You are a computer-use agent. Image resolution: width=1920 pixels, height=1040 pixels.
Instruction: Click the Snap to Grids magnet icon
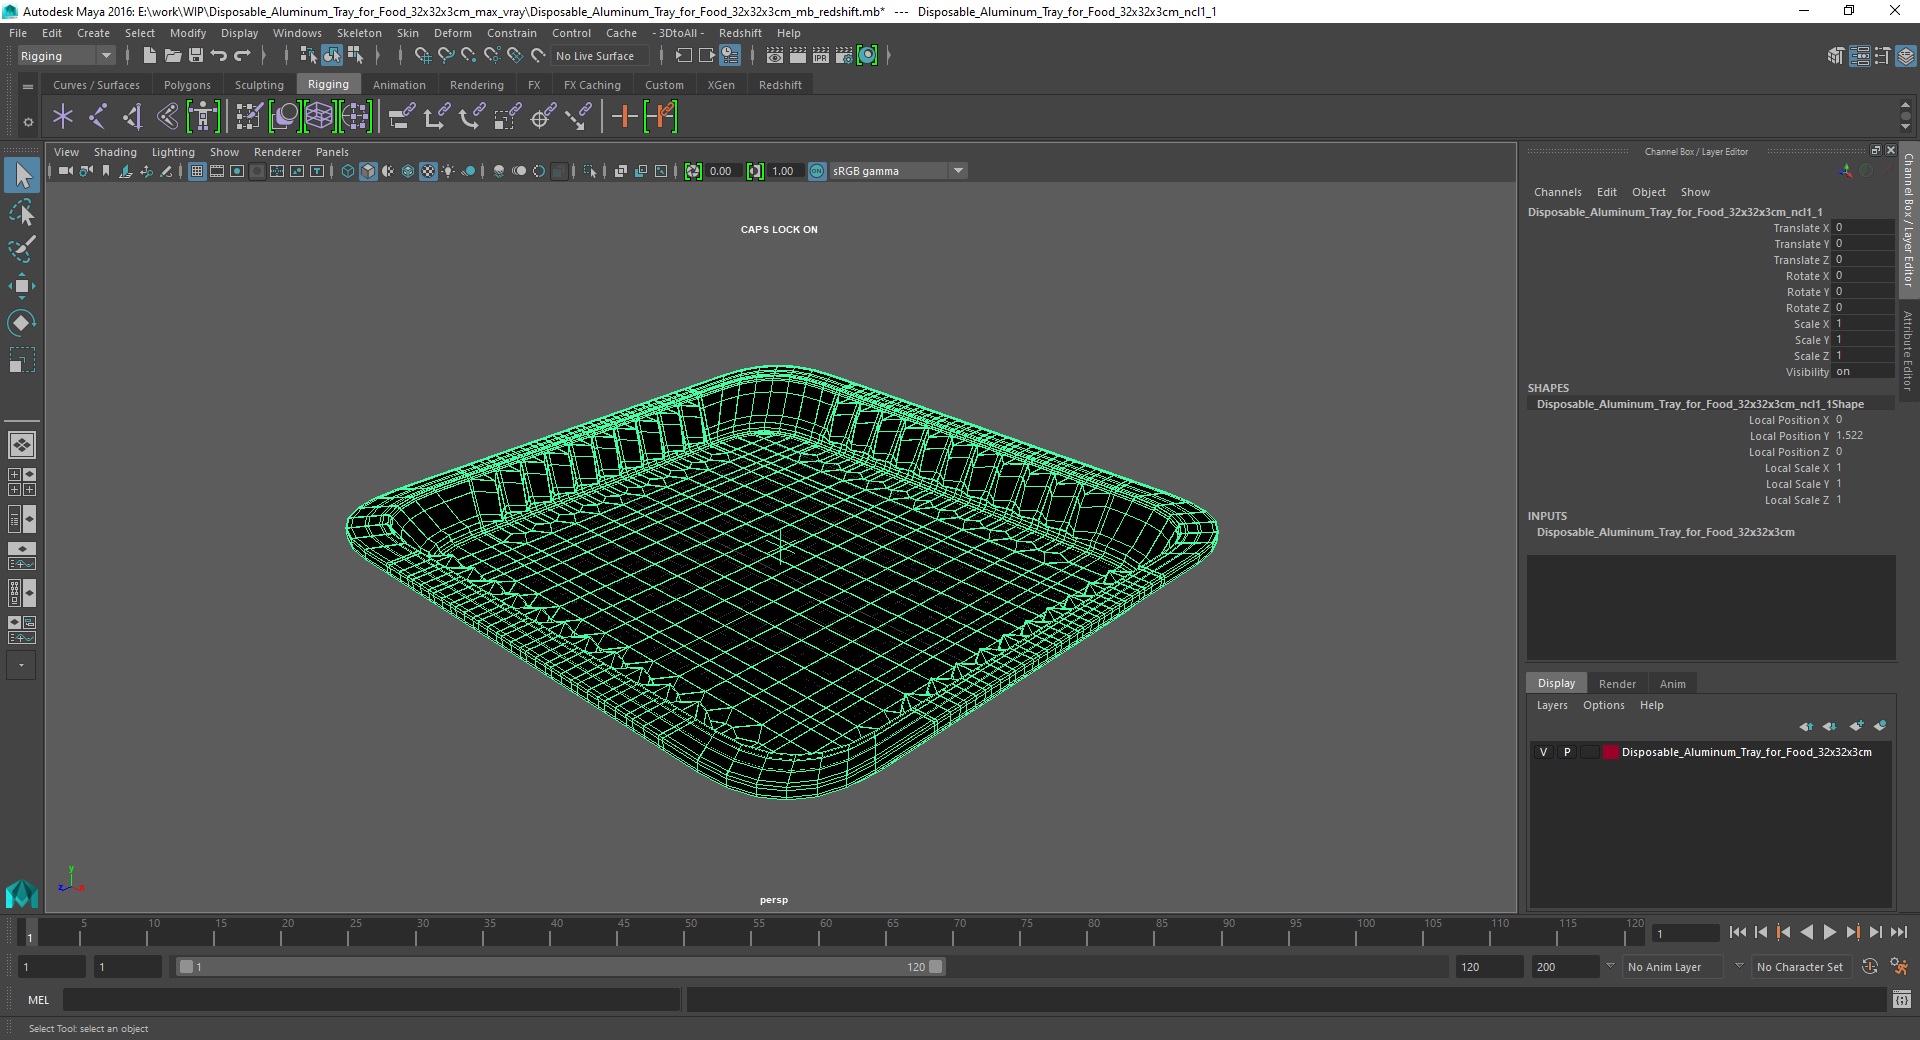point(422,56)
